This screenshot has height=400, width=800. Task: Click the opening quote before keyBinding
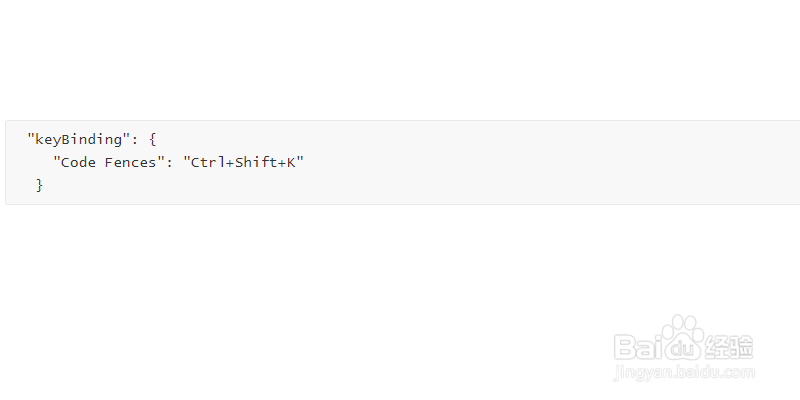point(31,136)
